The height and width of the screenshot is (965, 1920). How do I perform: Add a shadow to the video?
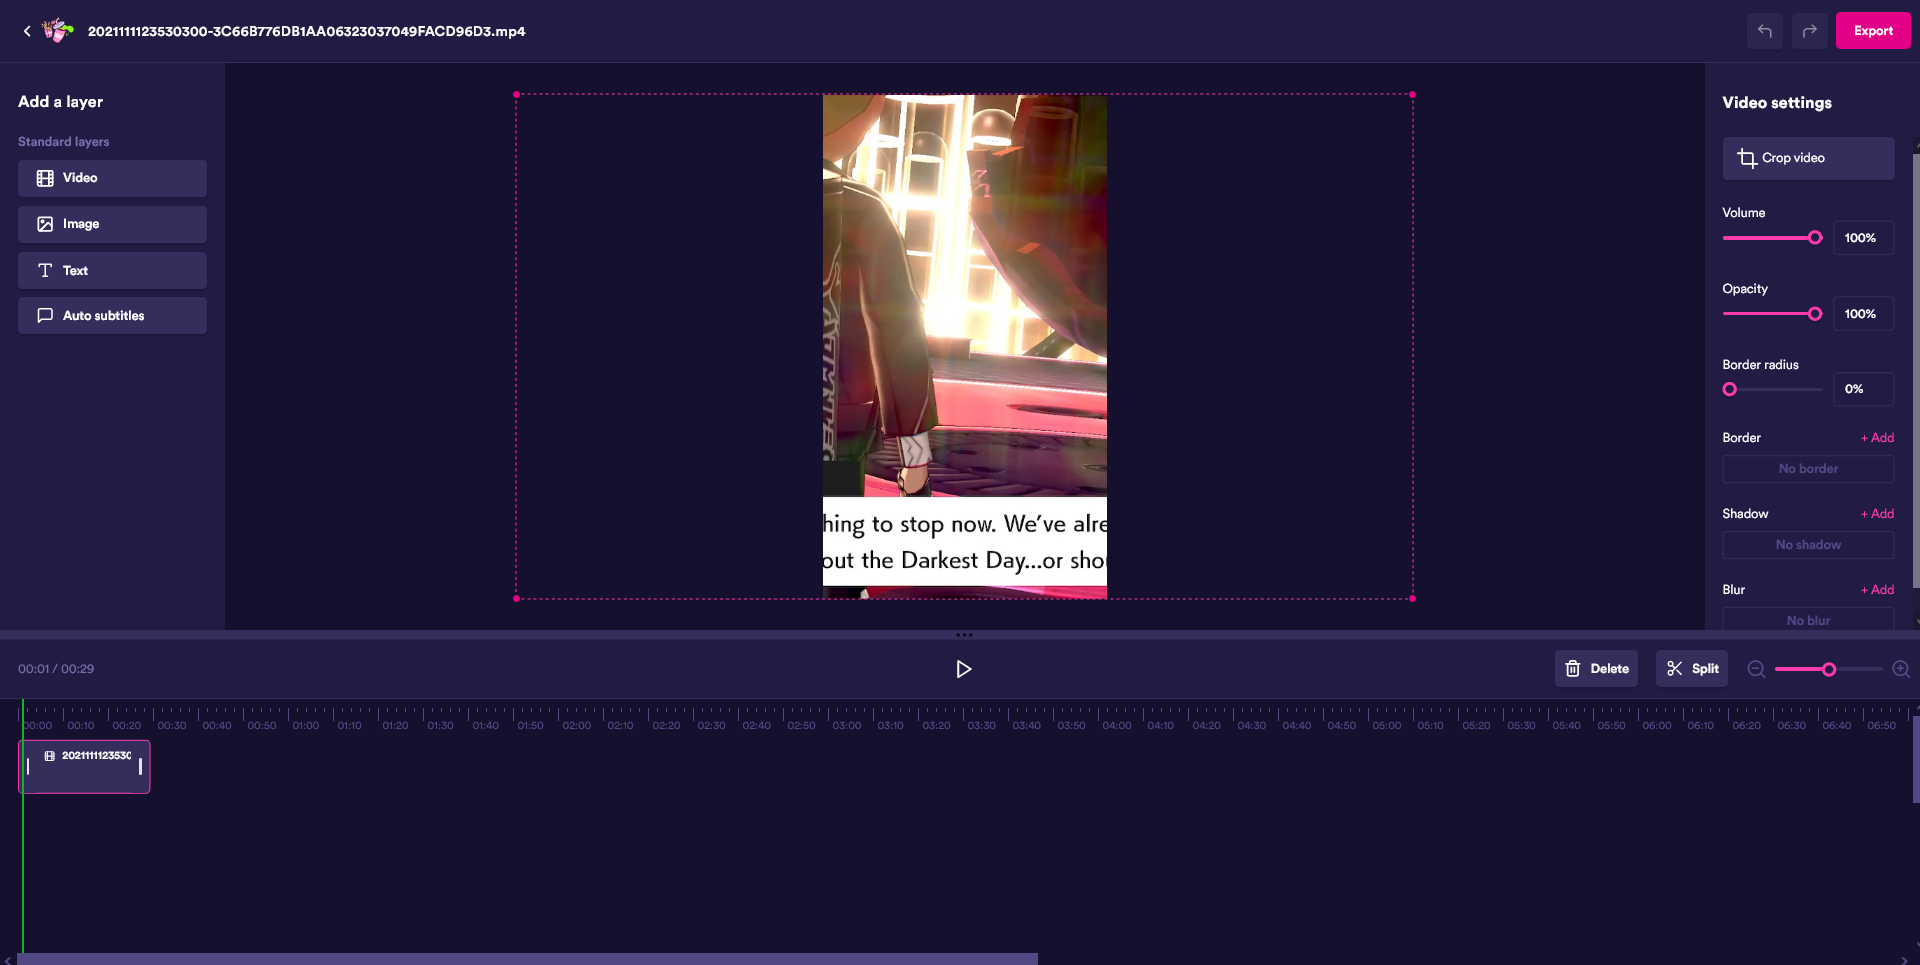pyautogui.click(x=1877, y=514)
